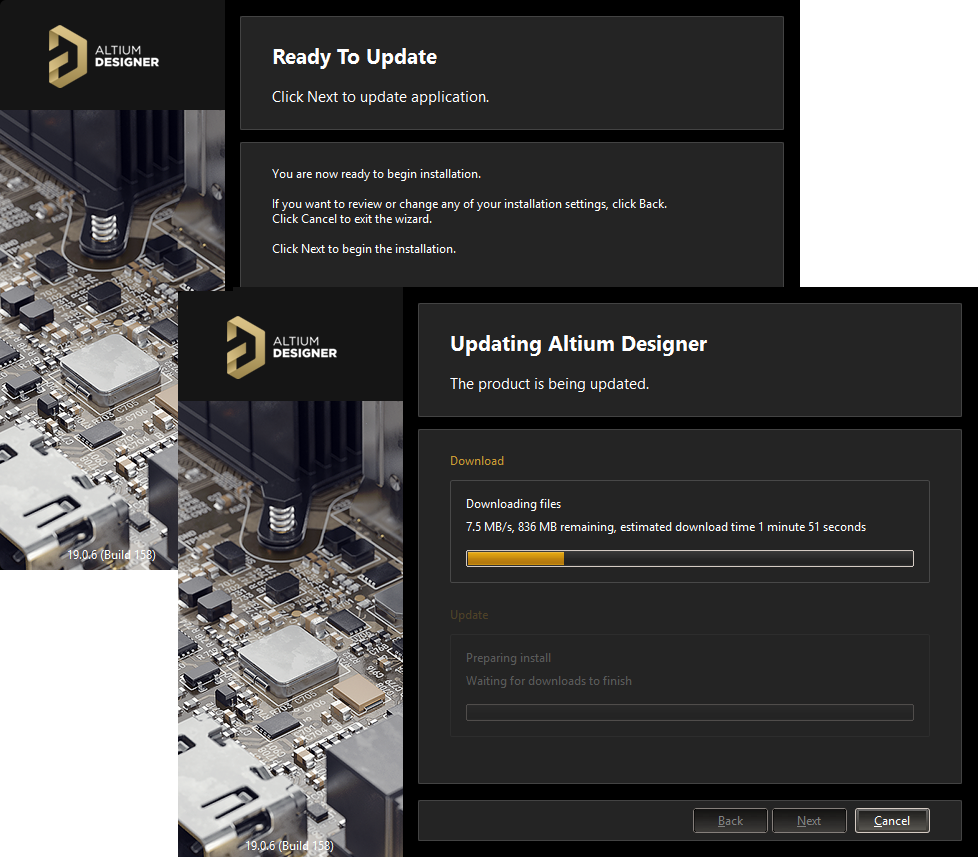Click the 'Updating Altium Designer' heading
The height and width of the screenshot is (857, 978).
coord(578,344)
